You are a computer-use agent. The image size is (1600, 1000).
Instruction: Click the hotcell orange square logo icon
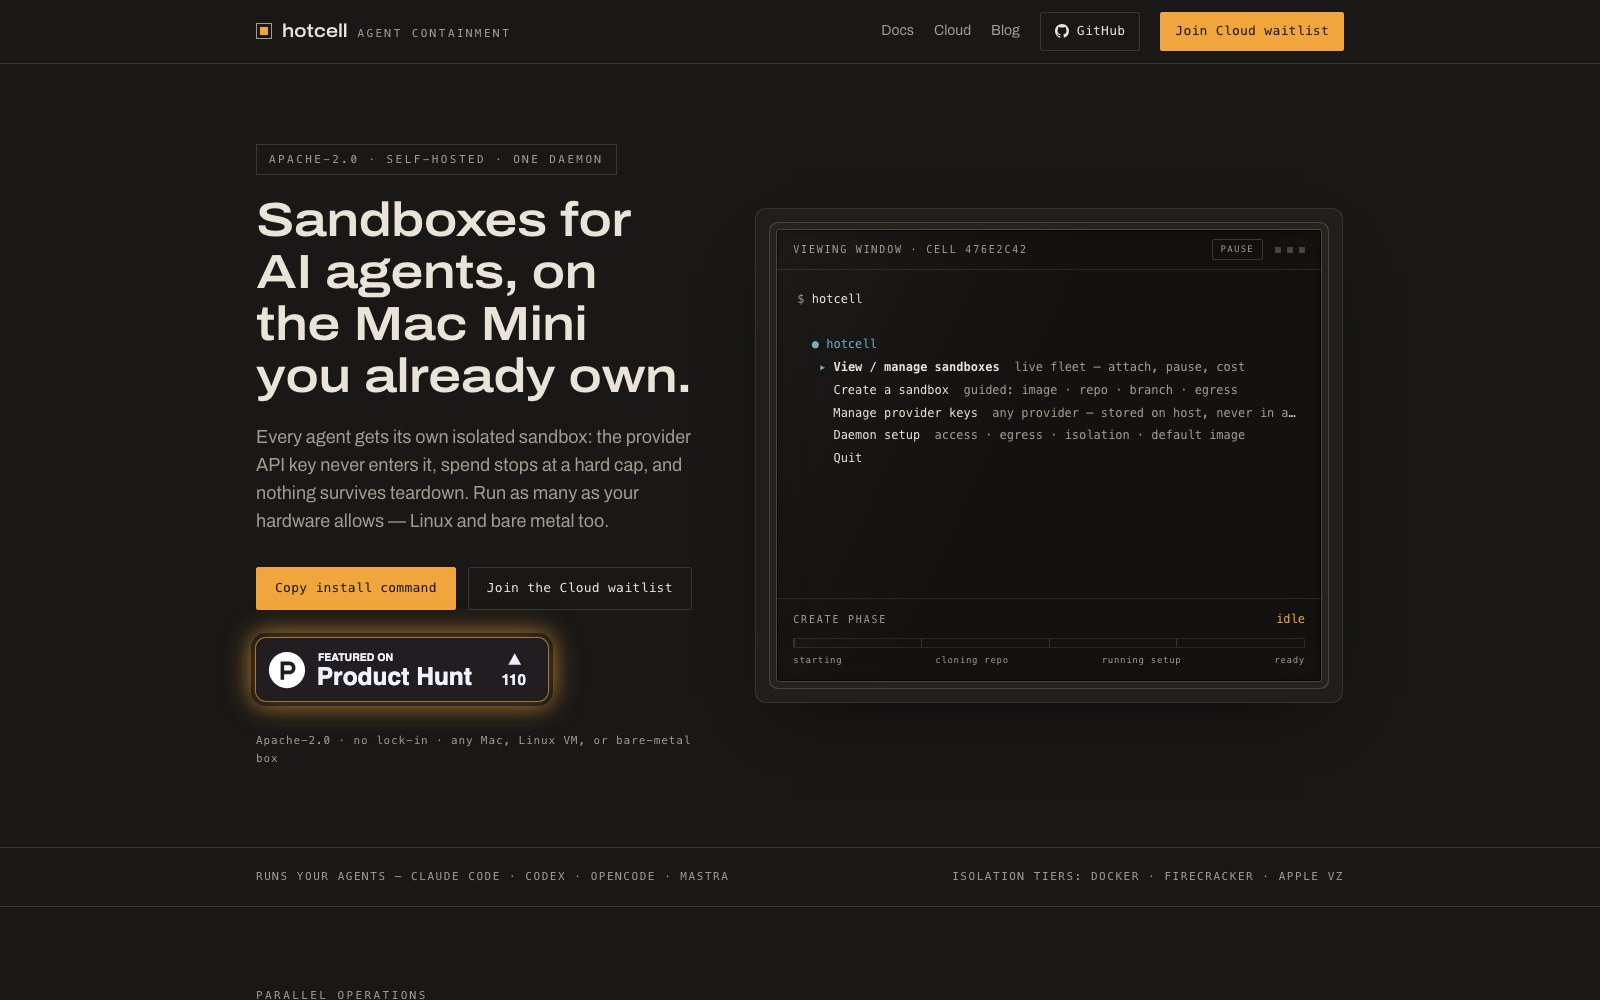click(x=264, y=31)
